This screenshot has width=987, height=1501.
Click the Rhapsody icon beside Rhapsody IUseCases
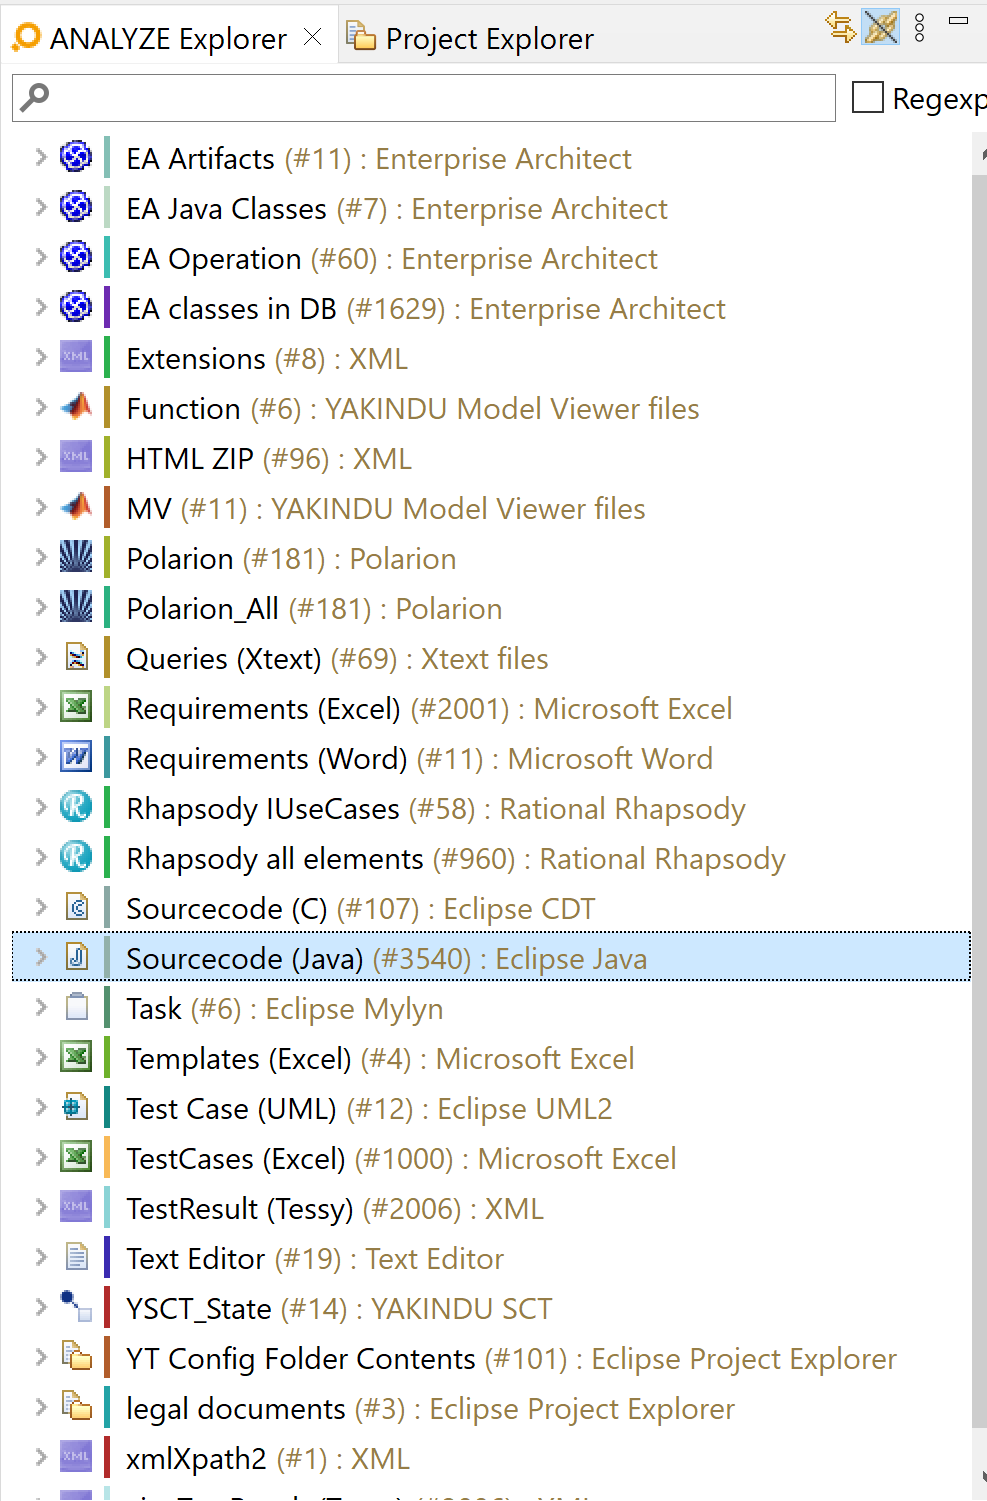tap(76, 807)
